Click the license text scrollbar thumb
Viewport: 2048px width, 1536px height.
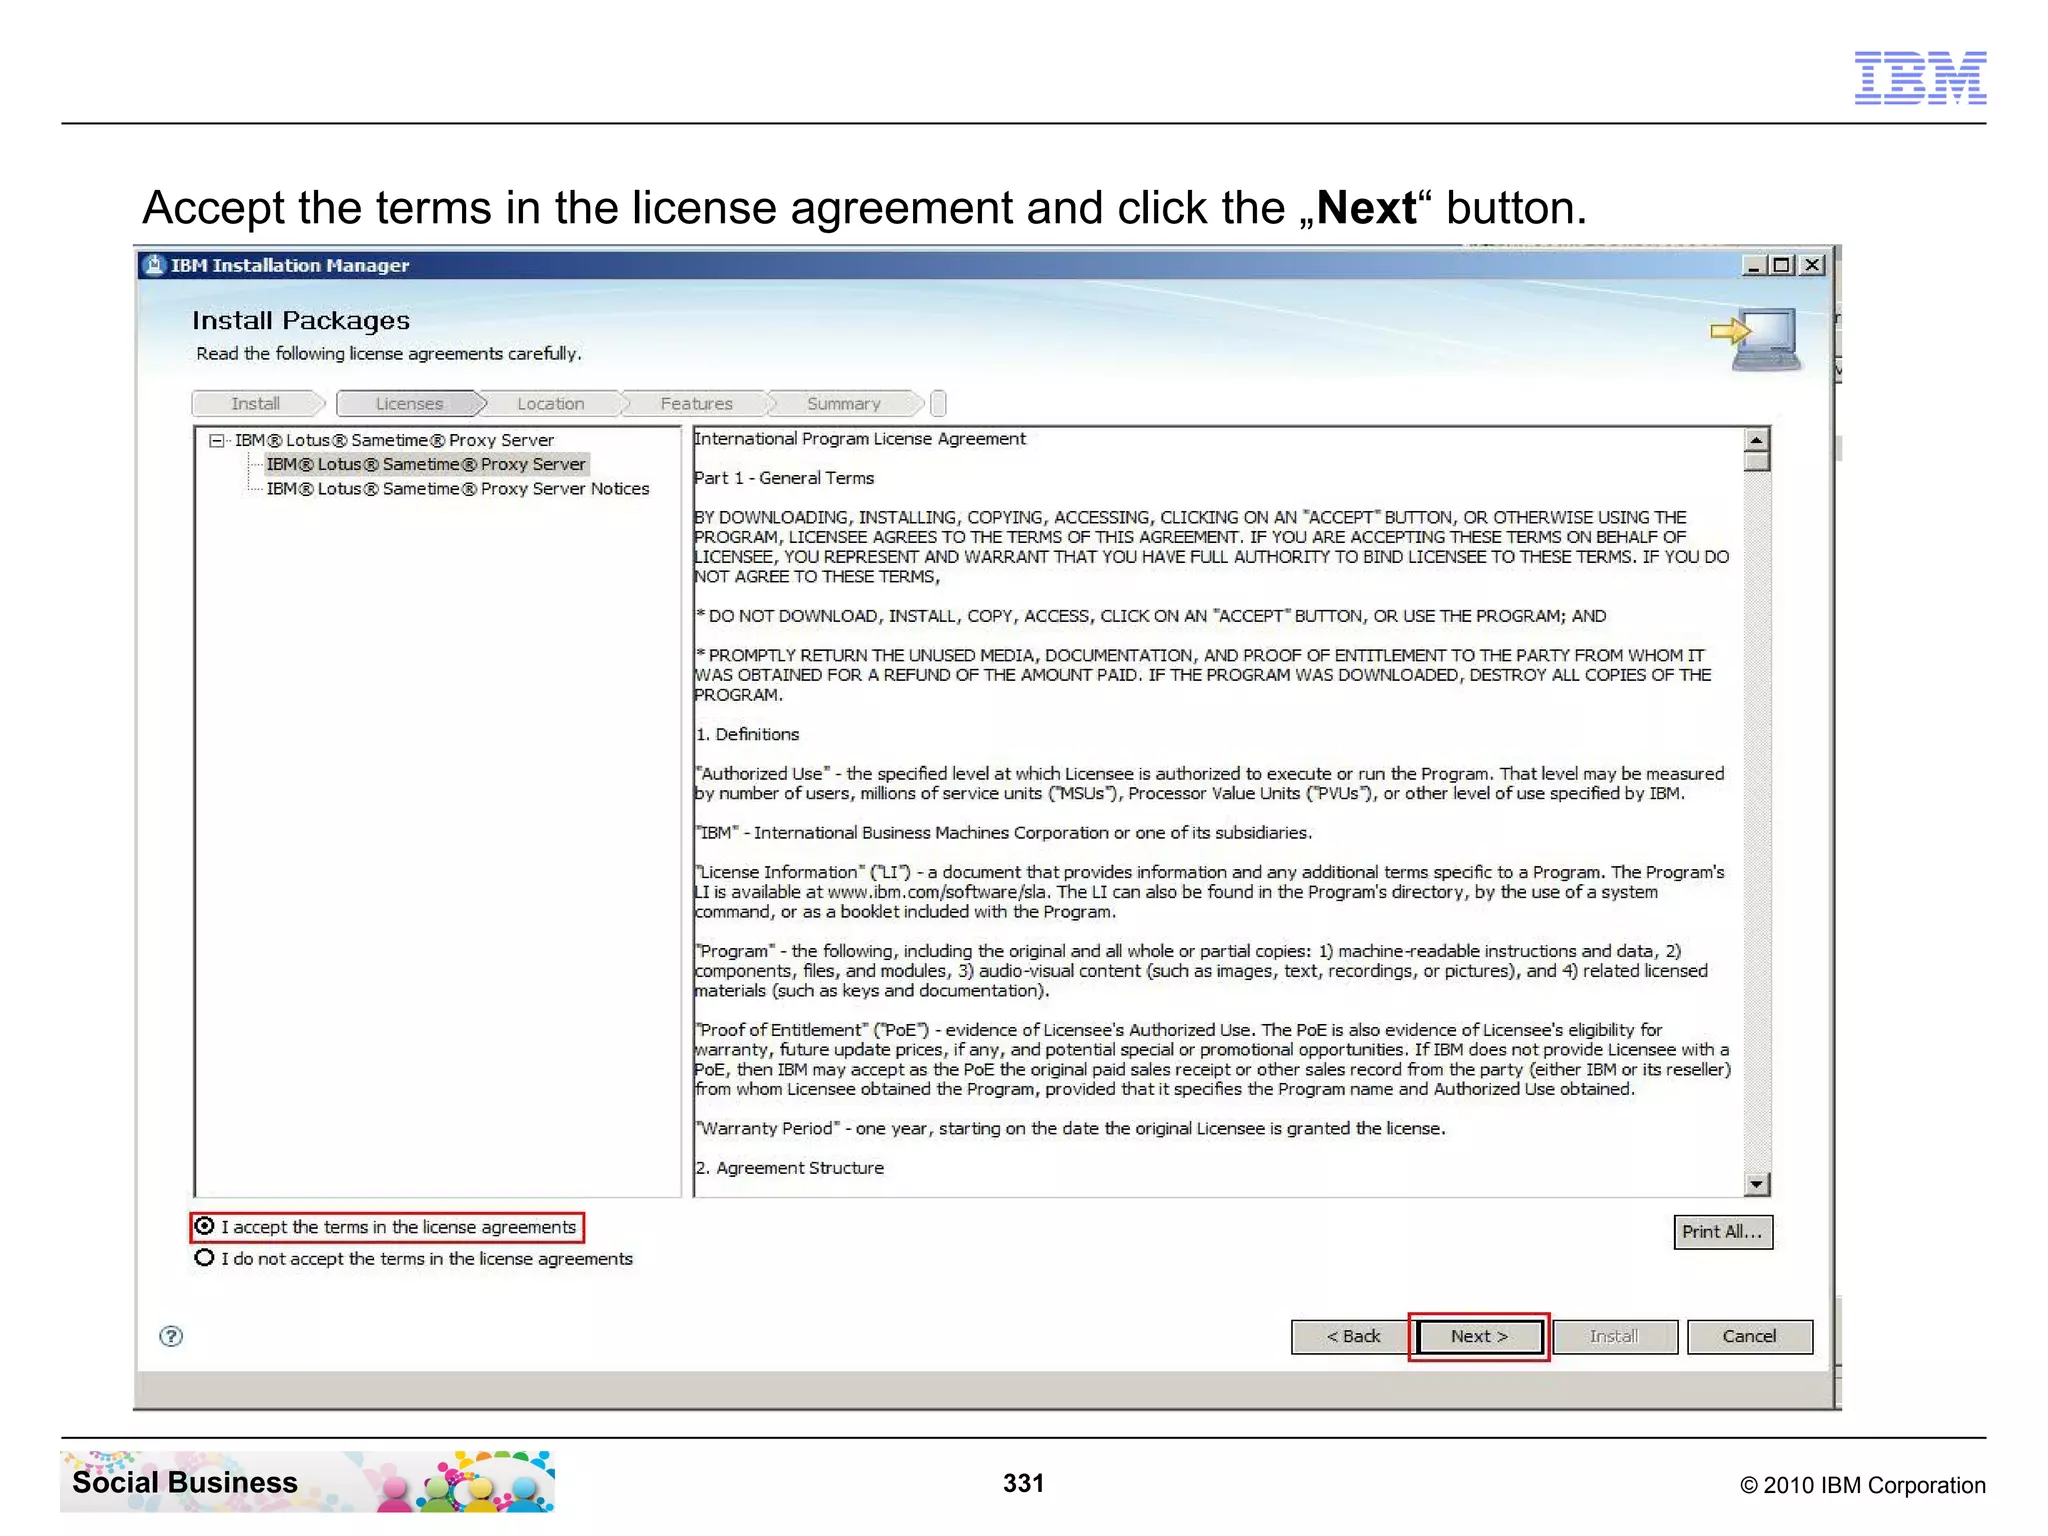point(1756,461)
